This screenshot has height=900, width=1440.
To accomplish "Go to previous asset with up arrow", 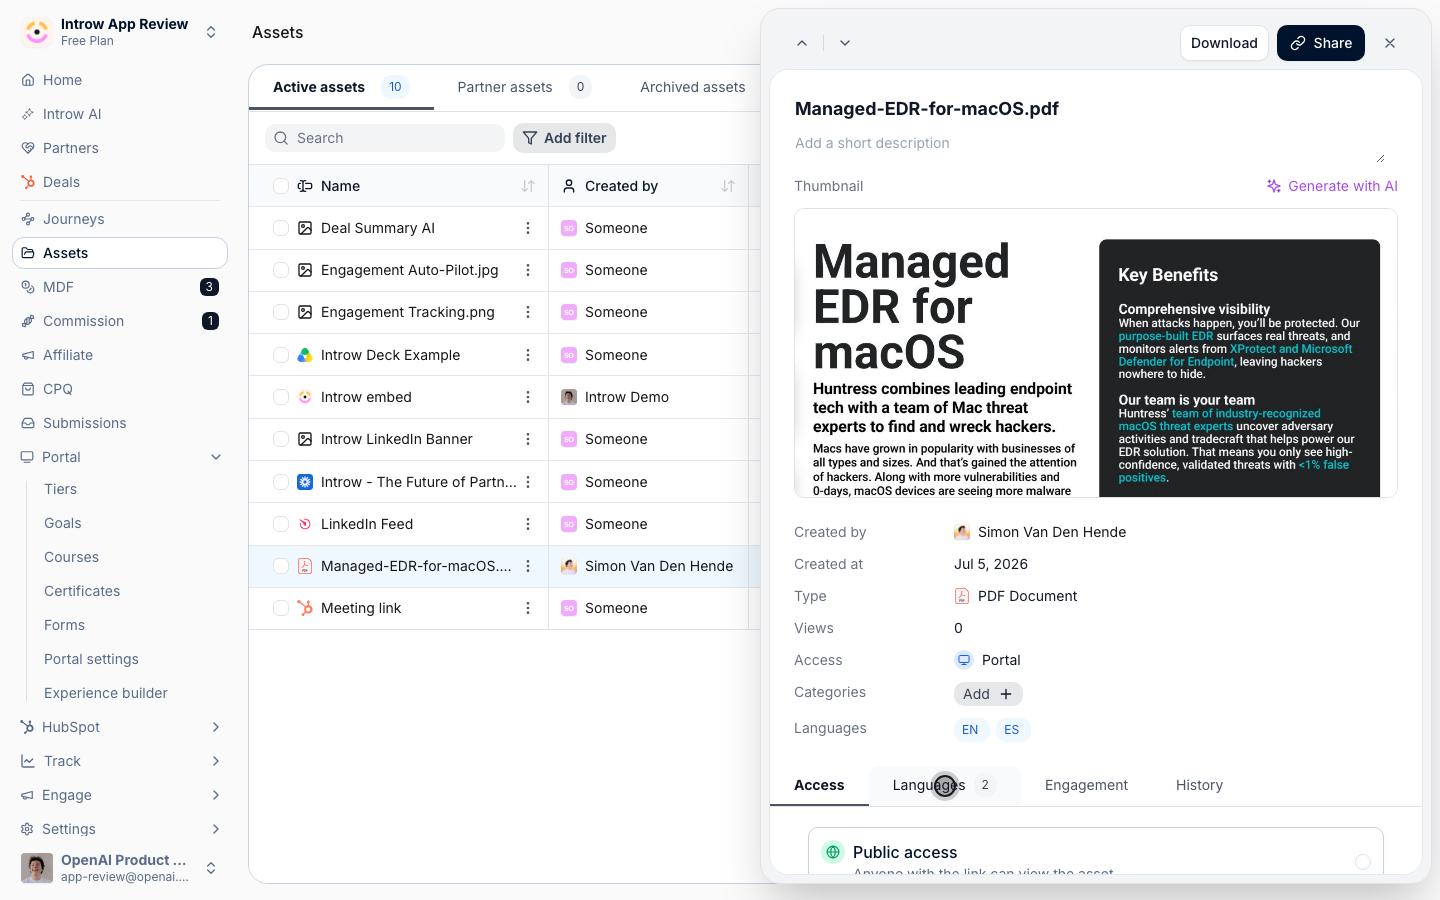I will click(802, 43).
